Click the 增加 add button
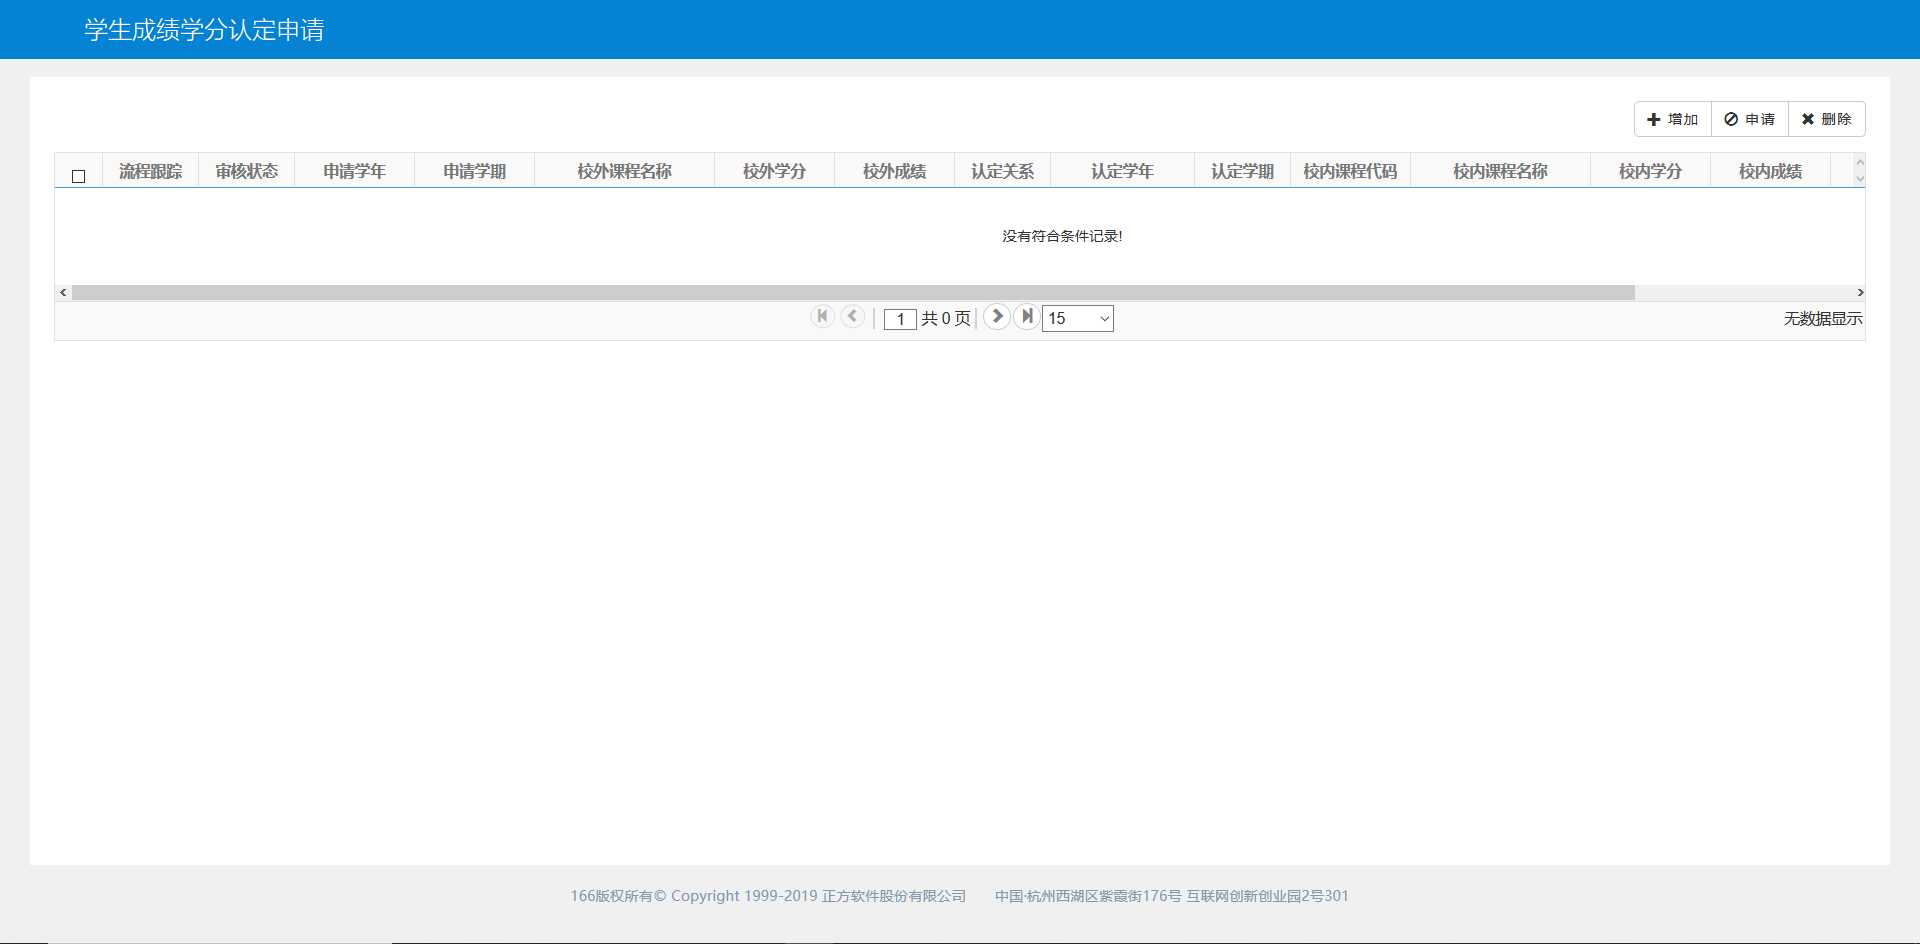The height and width of the screenshot is (944, 1920). (1673, 119)
